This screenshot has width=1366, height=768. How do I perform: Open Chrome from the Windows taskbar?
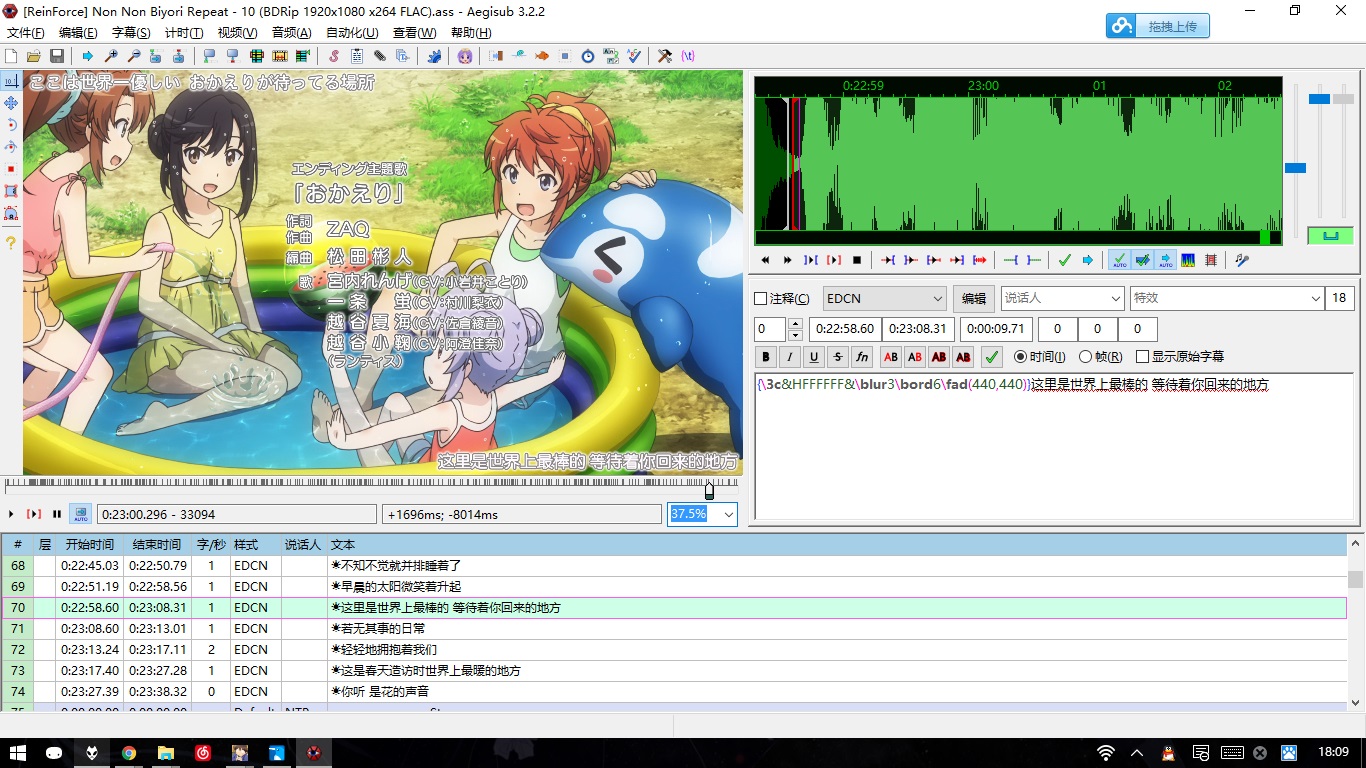[x=129, y=753]
